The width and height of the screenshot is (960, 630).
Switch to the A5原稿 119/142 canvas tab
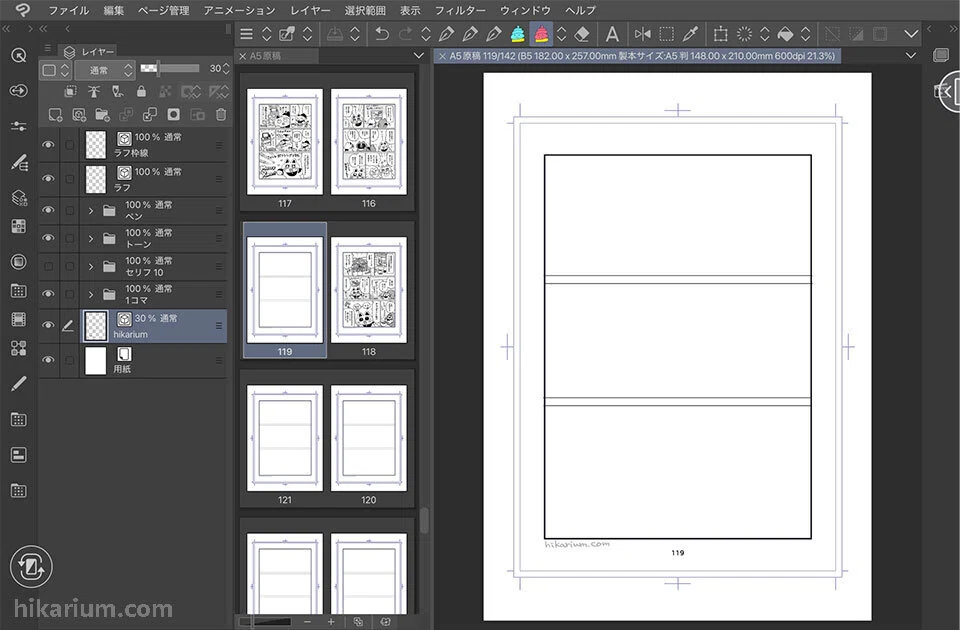[x=637, y=56]
